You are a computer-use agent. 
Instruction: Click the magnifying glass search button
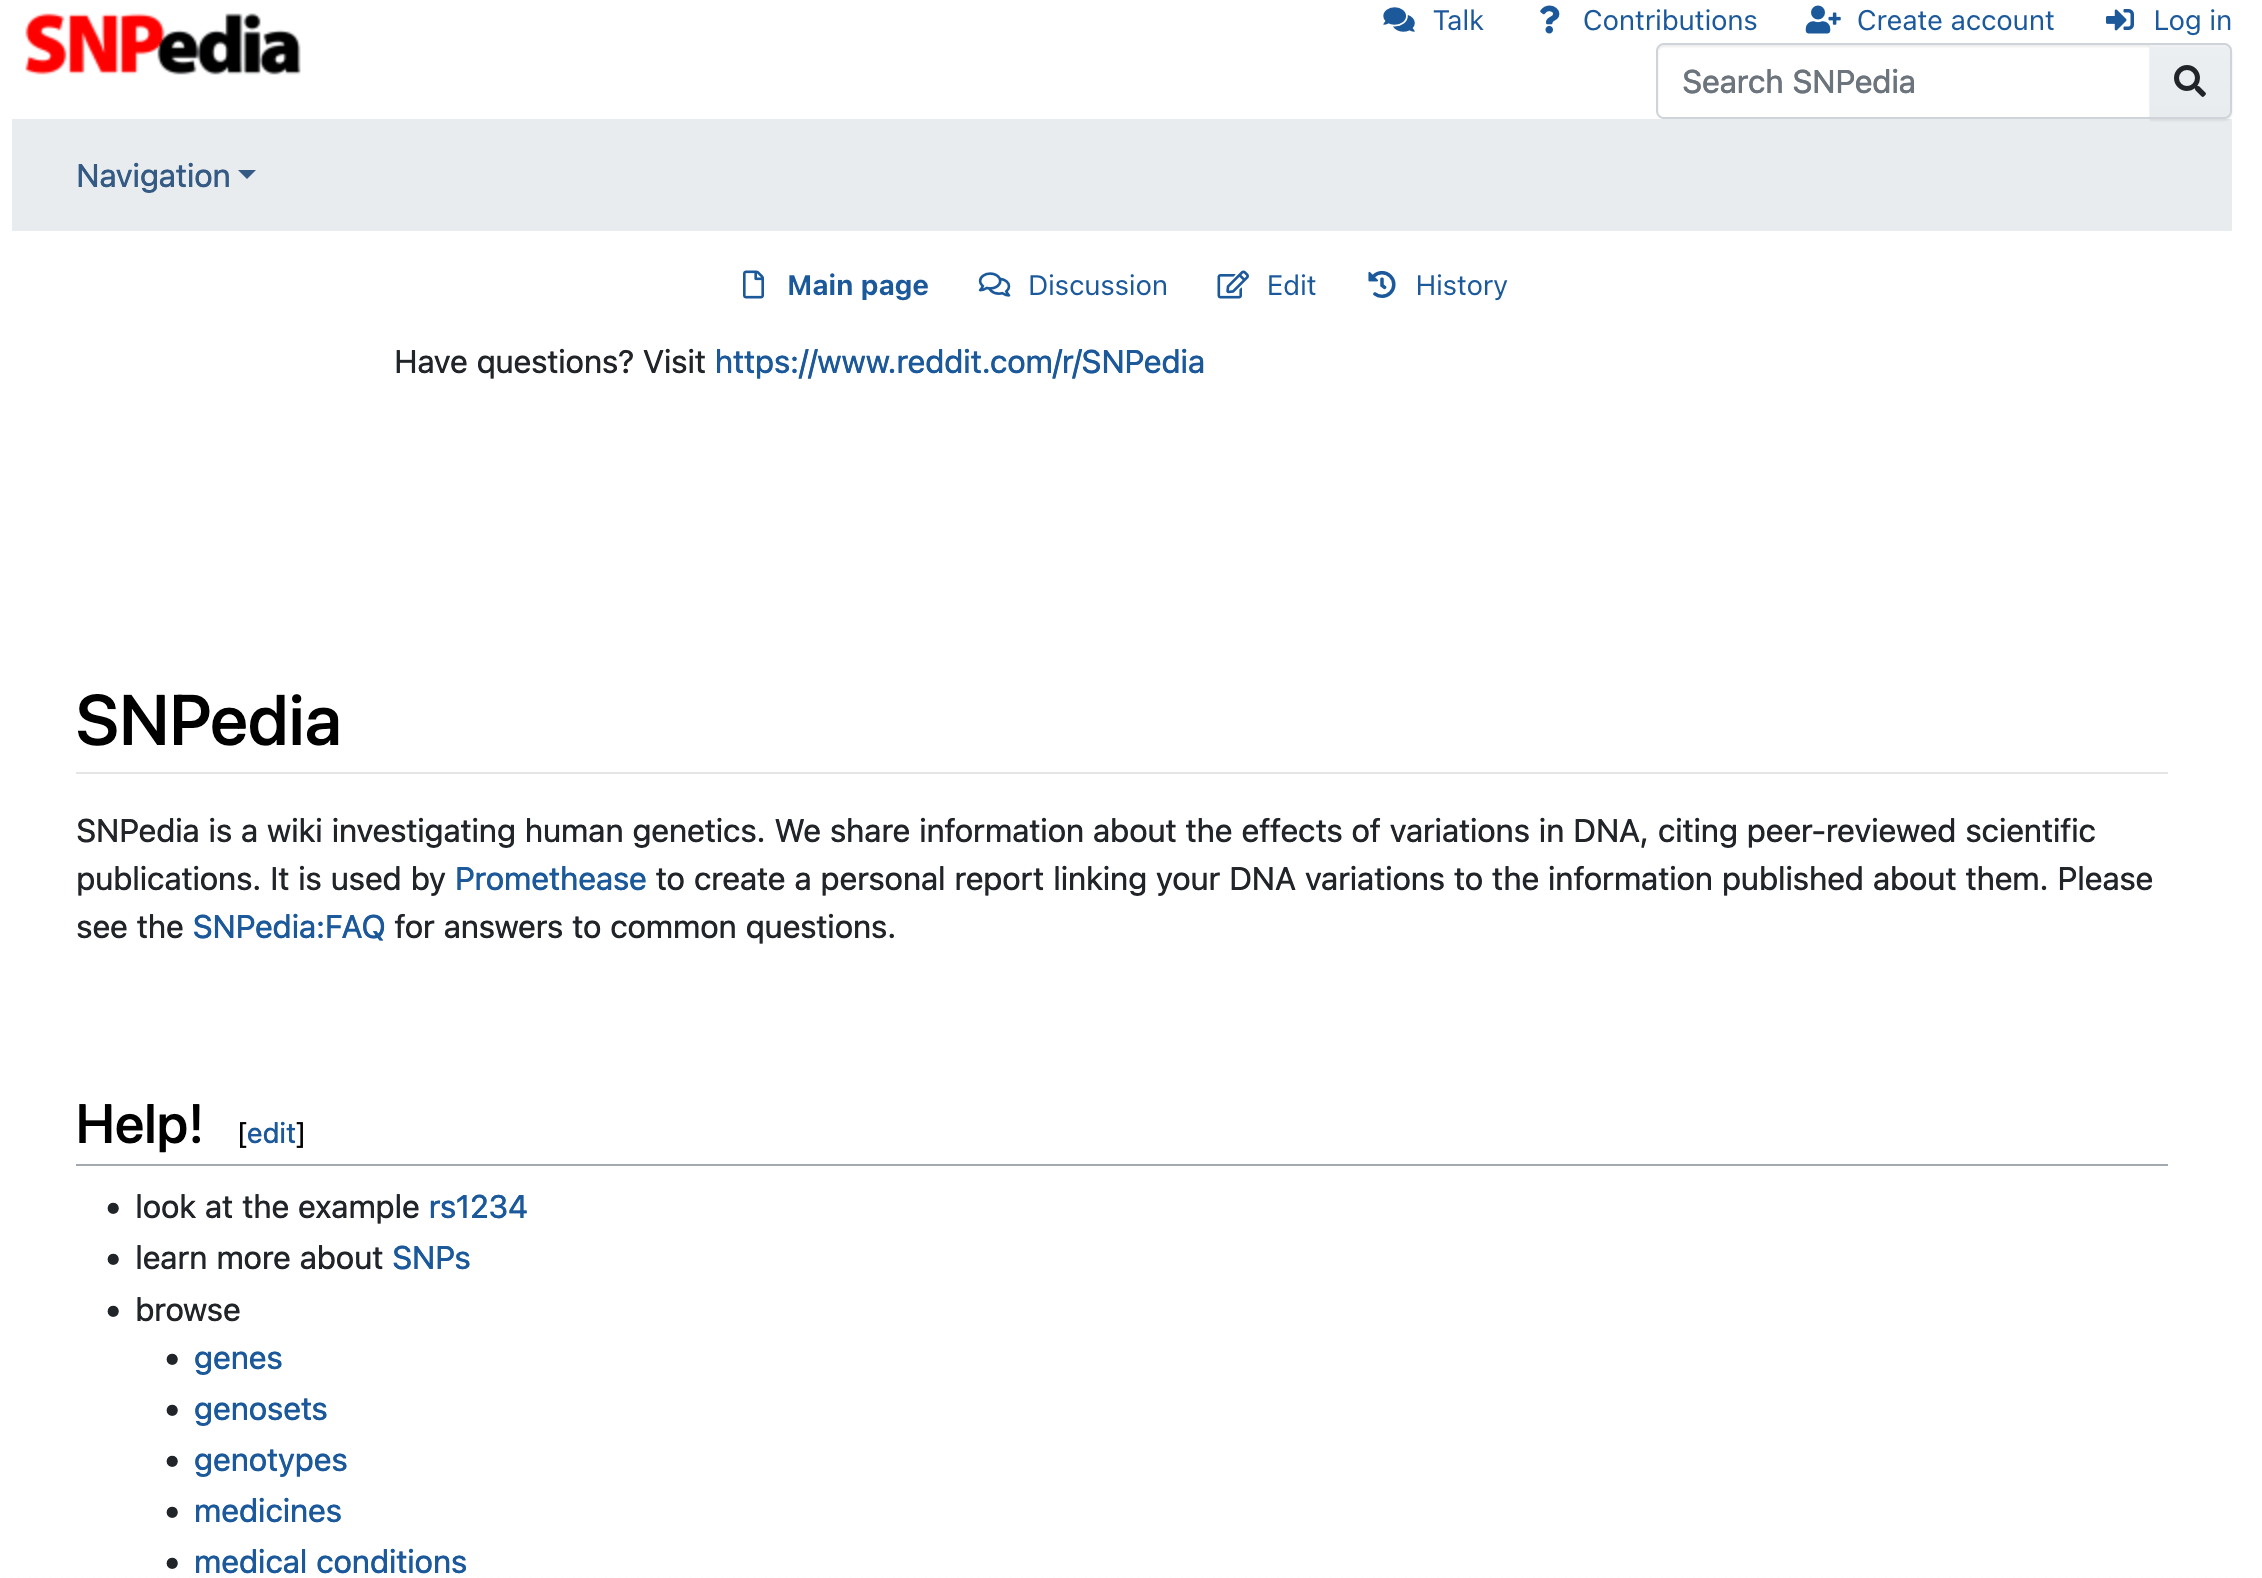tap(2188, 82)
